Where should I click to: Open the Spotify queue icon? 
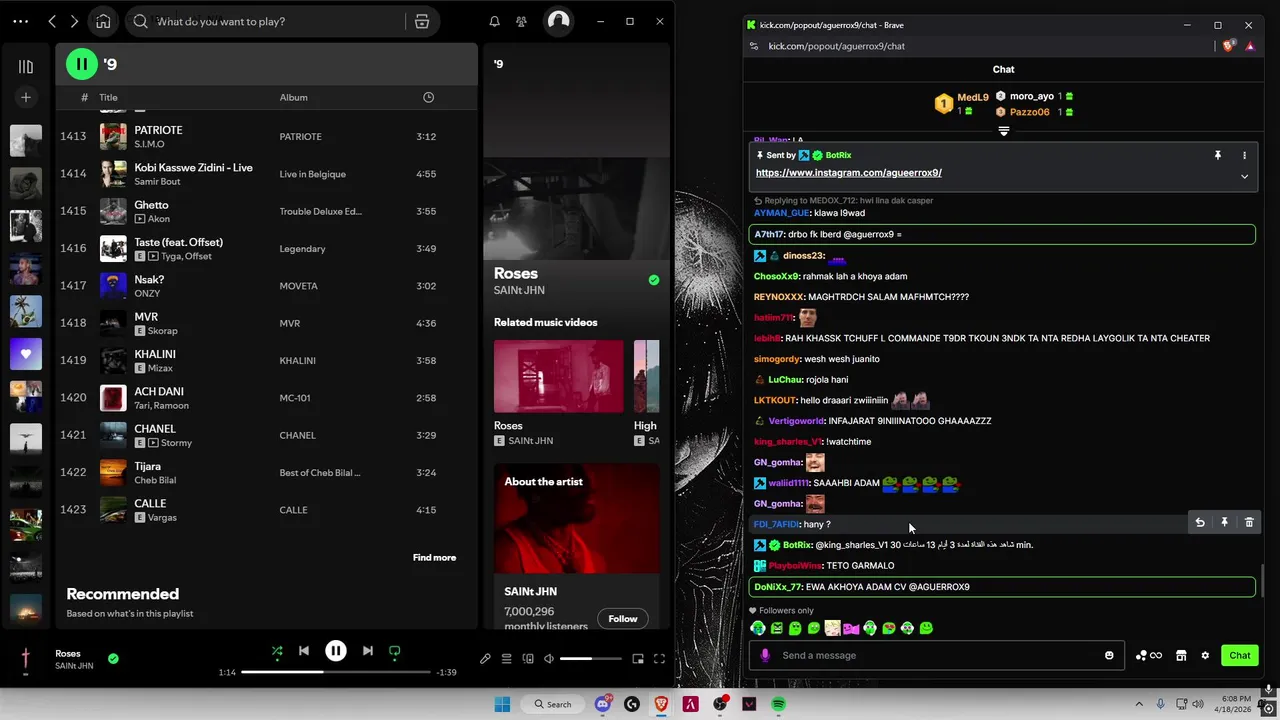click(x=507, y=659)
